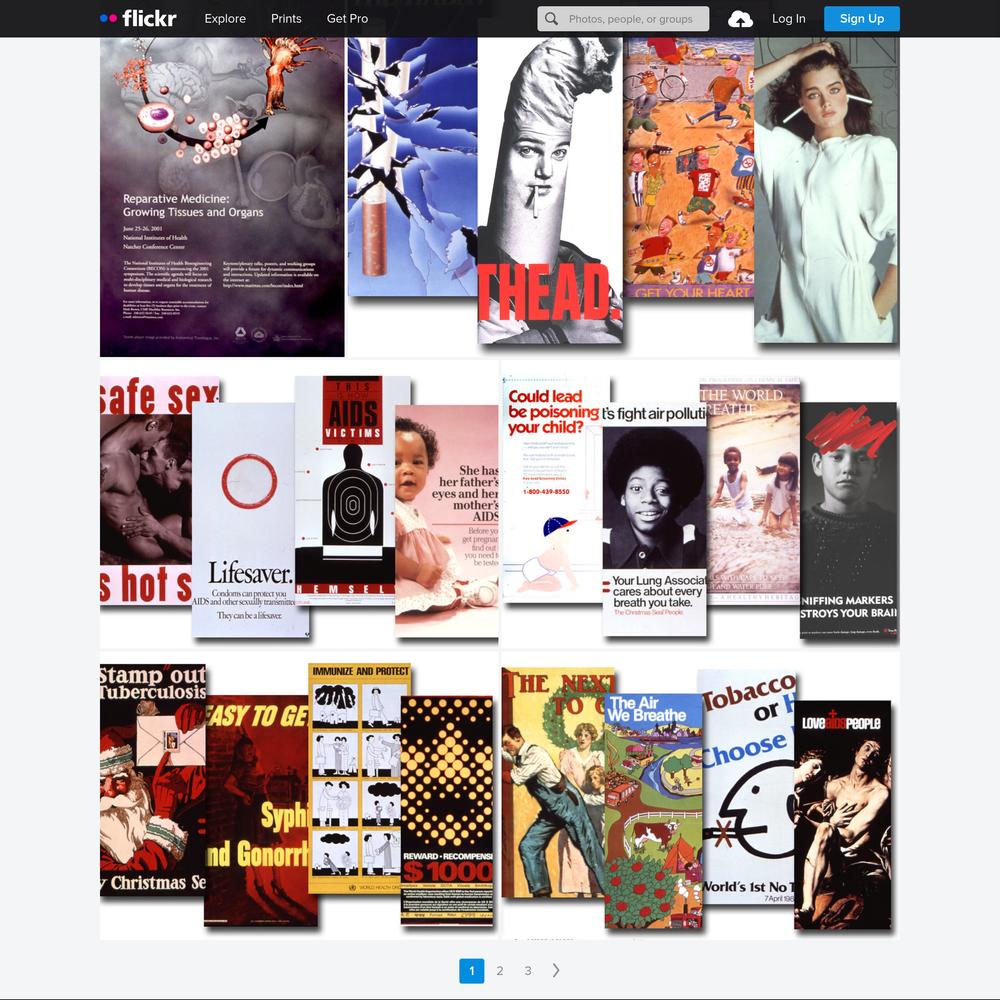Open the blue torn cigarette poster
Viewport: 1000px width, 1000px height.
coord(412,166)
